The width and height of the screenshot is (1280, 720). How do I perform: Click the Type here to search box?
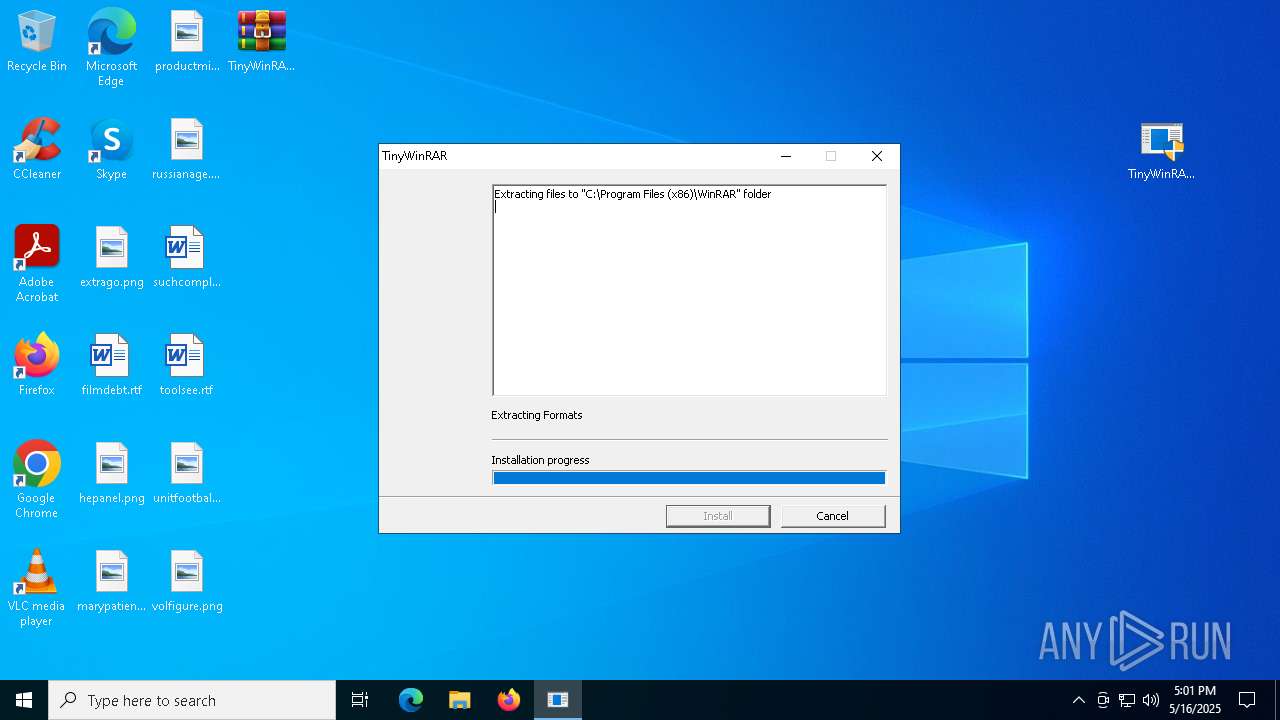coord(192,700)
